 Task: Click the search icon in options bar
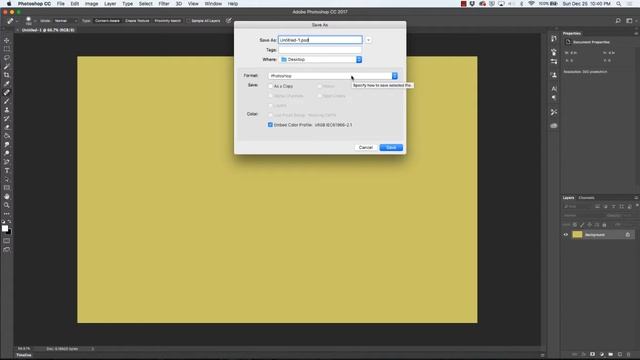(x=618, y=20)
